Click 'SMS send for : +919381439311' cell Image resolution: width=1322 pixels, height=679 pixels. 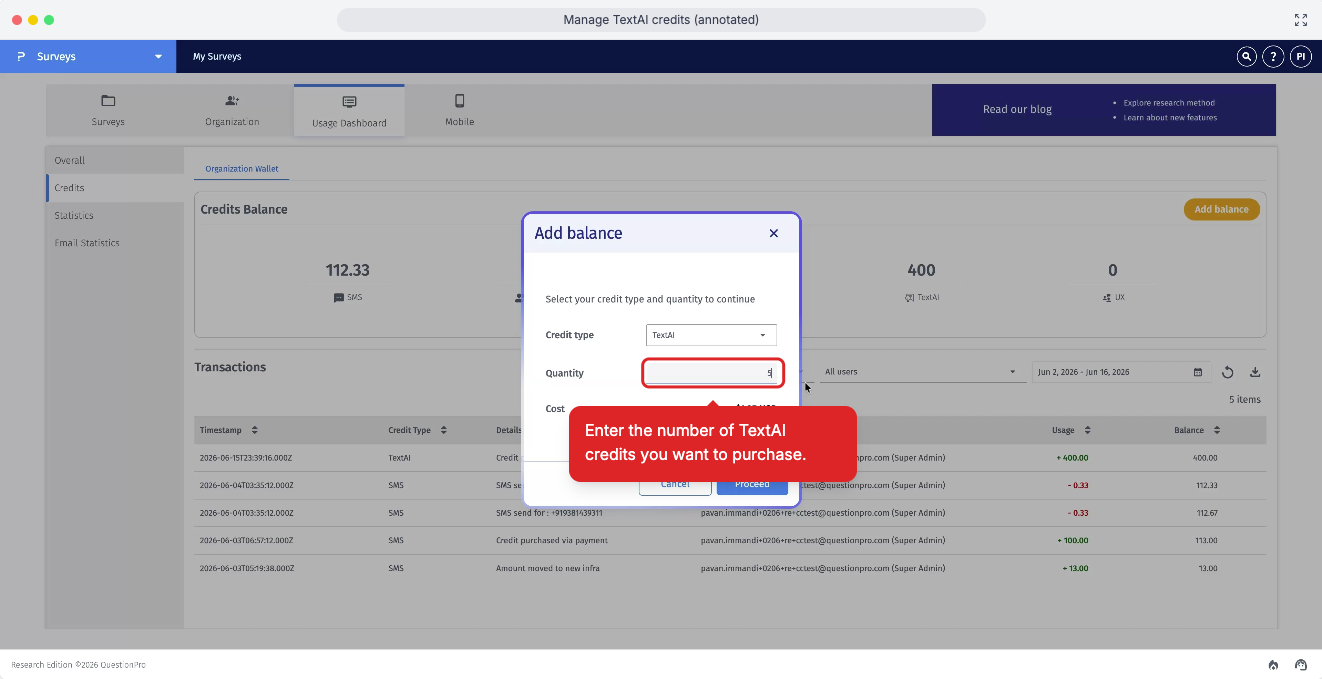[549, 513]
